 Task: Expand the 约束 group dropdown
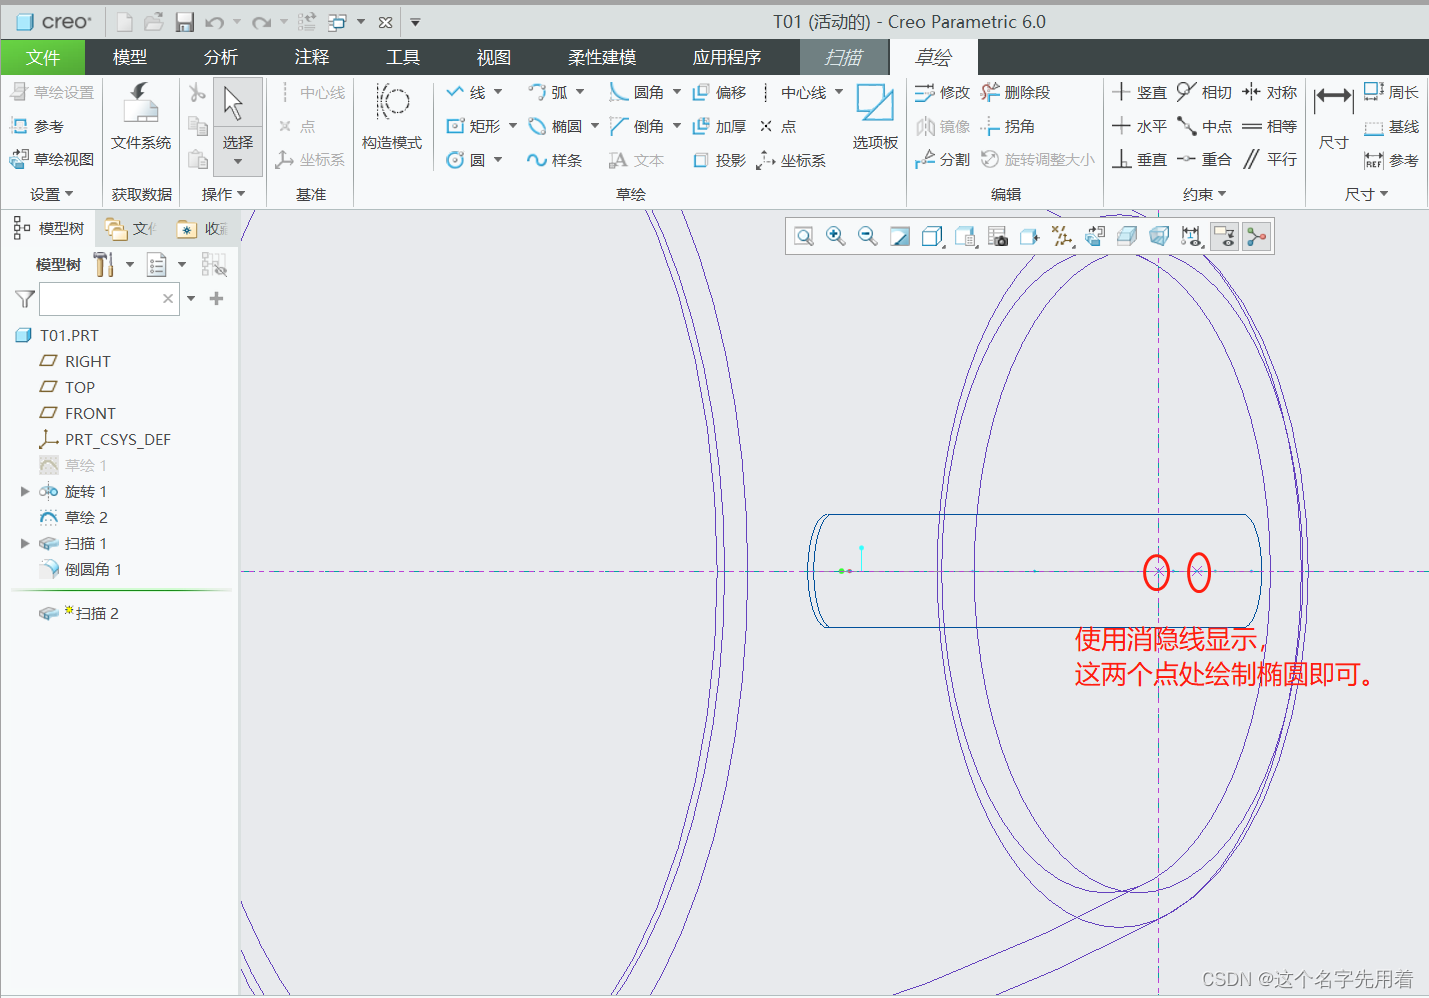coord(1204,194)
